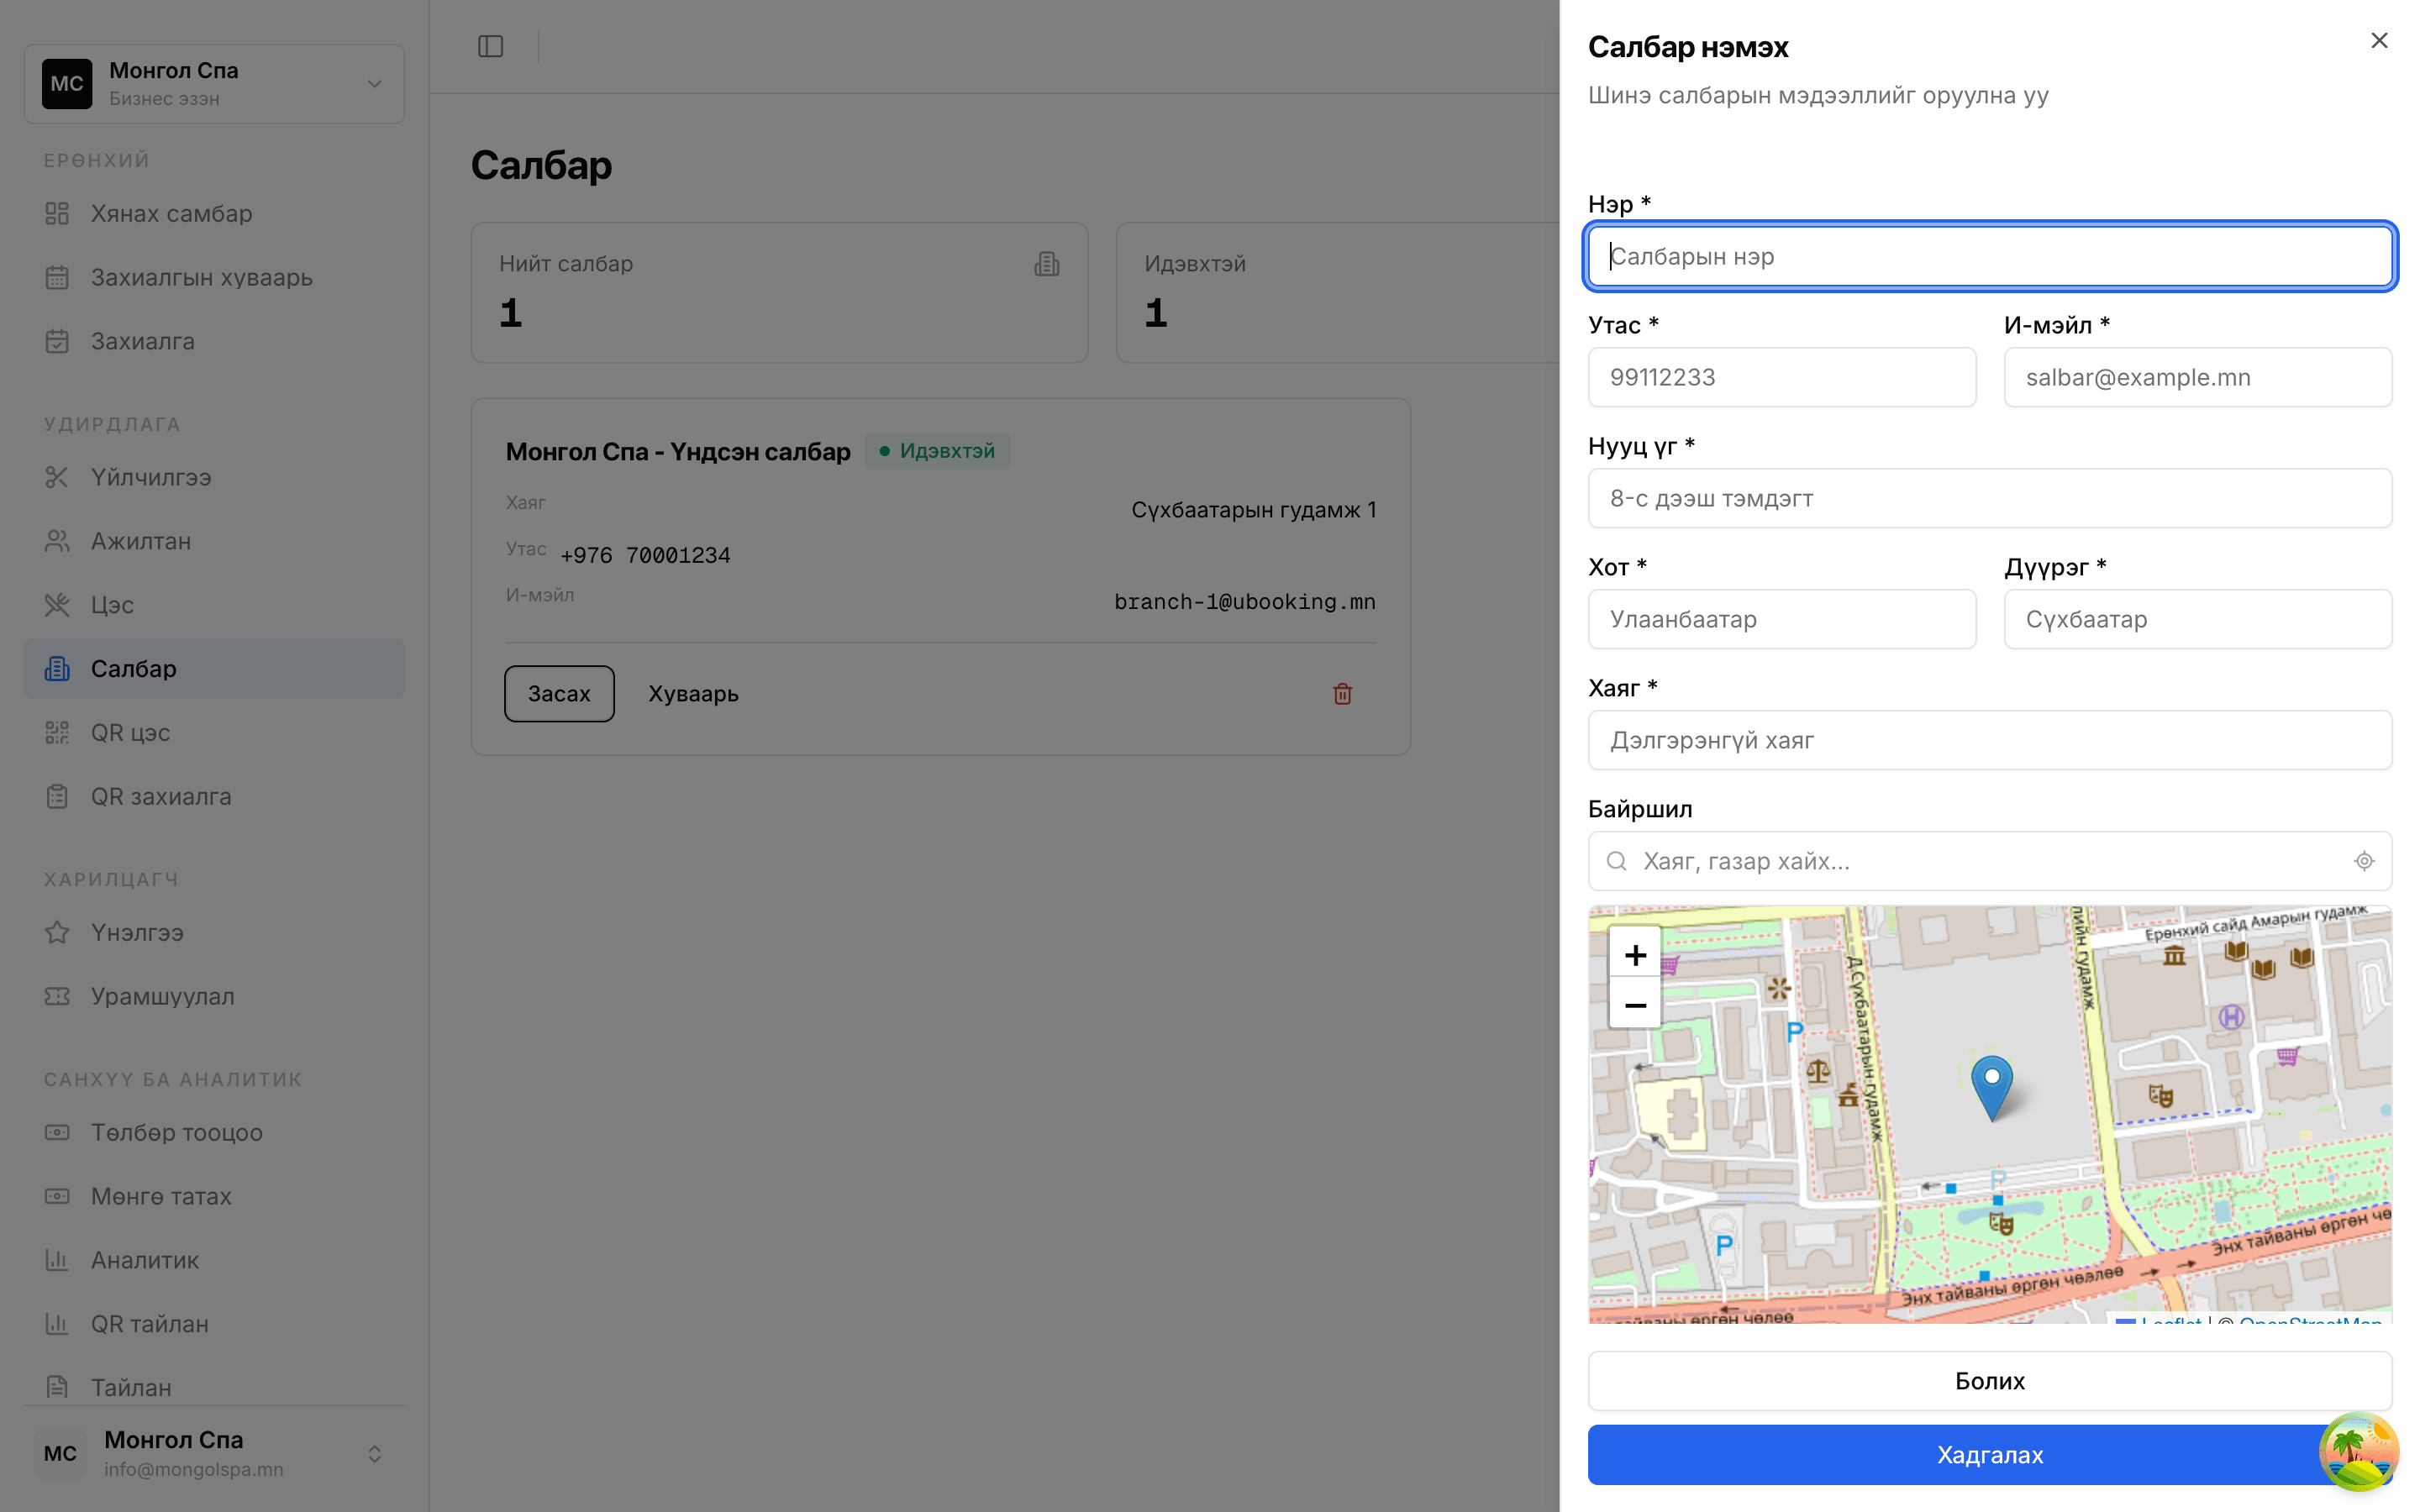The height and width of the screenshot is (1512, 2420).
Task: Click the Монгол Спа - Үндсэн салбар title
Action: 678,451
